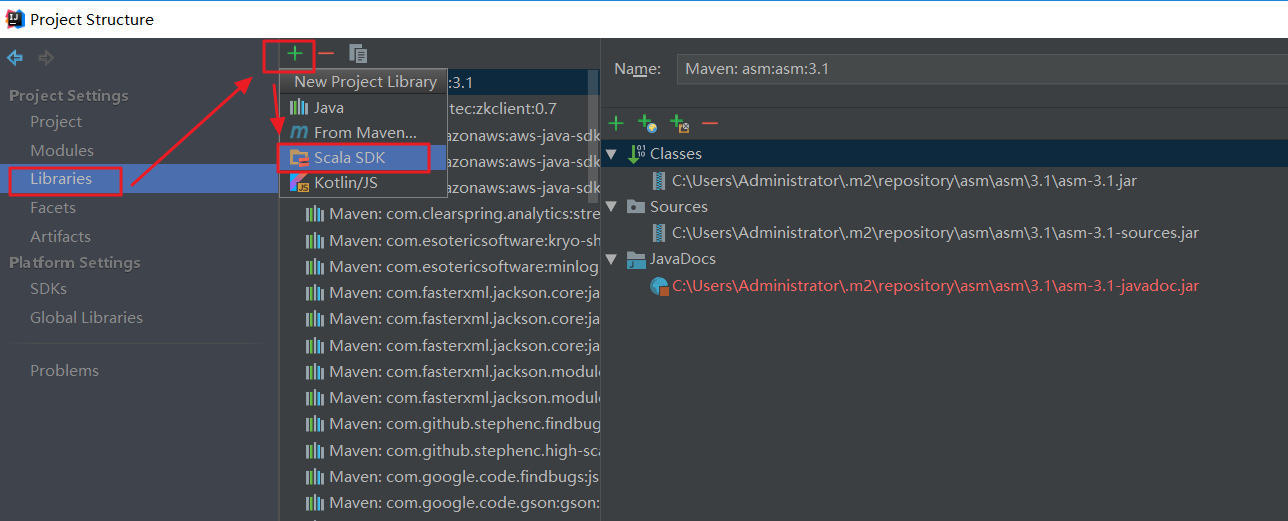Choose Java from the New Project Library popup
The width and height of the screenshot is (1288, 521).
363,107
